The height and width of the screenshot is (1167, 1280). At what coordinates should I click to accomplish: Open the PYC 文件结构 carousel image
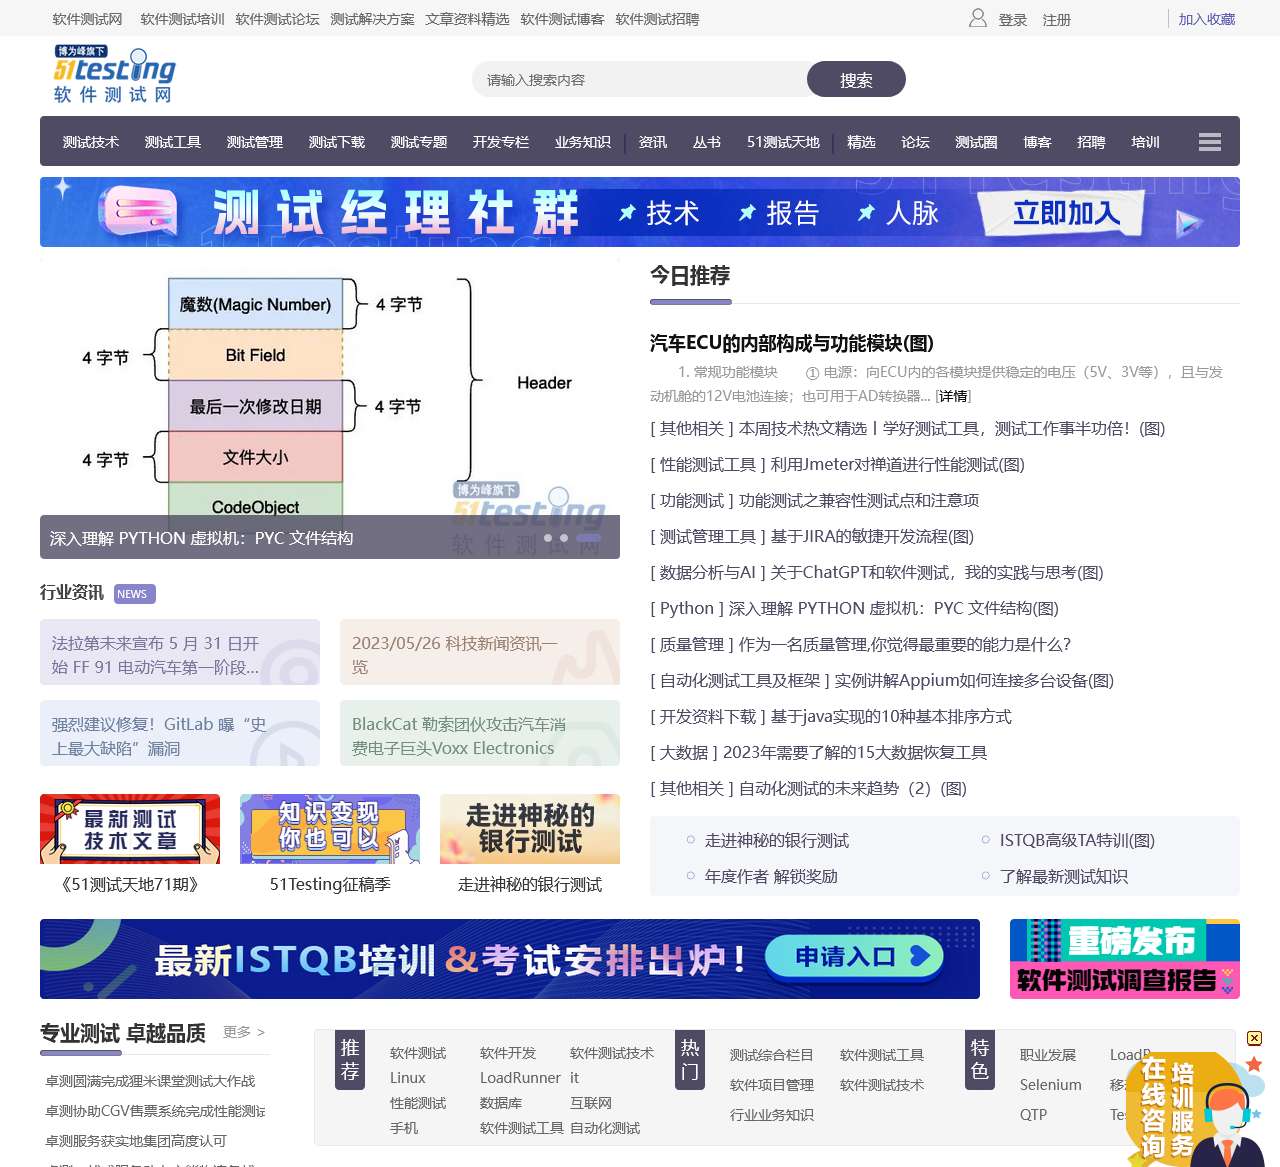[330, 409]
